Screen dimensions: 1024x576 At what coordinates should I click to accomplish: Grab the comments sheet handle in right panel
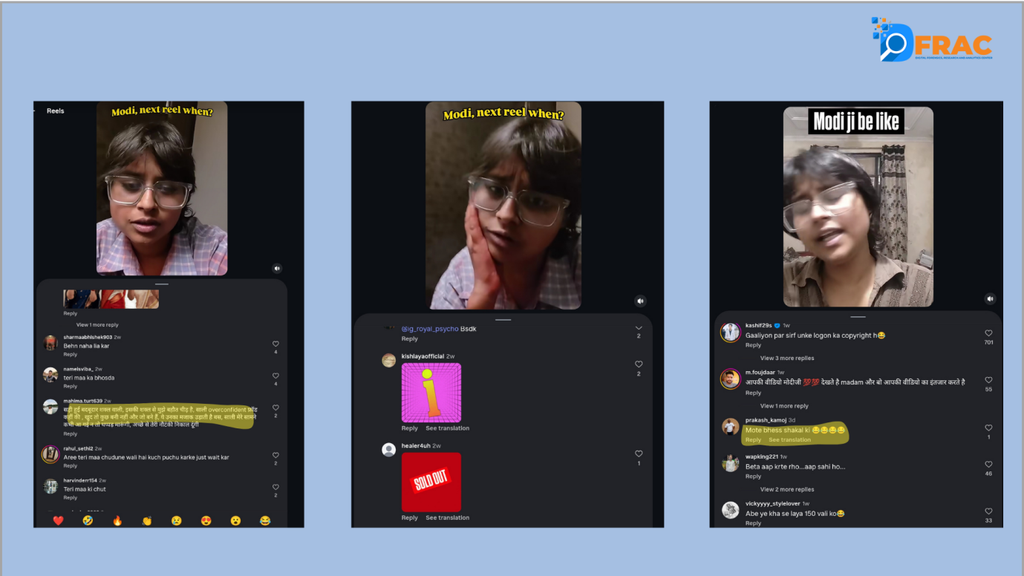(x=857, y=317)
